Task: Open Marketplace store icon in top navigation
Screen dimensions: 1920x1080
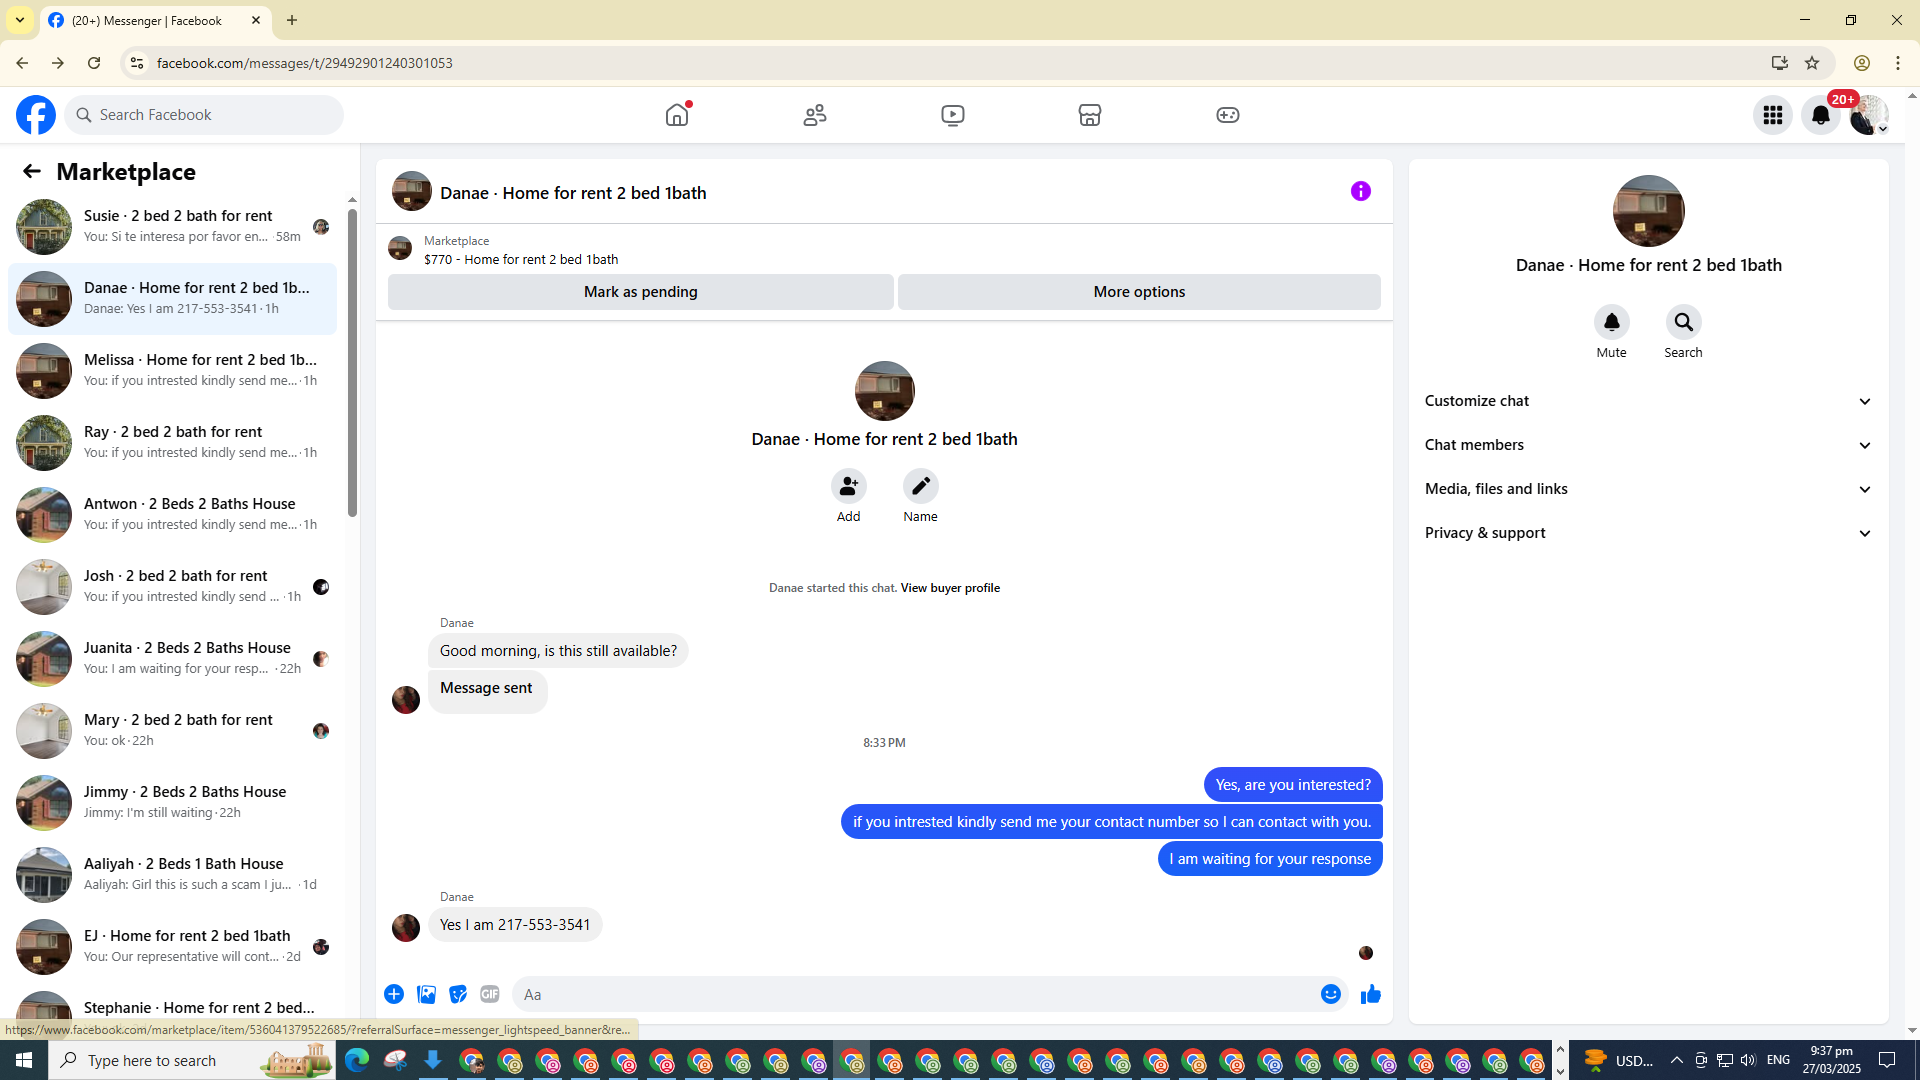Action: pos(1090,115)
